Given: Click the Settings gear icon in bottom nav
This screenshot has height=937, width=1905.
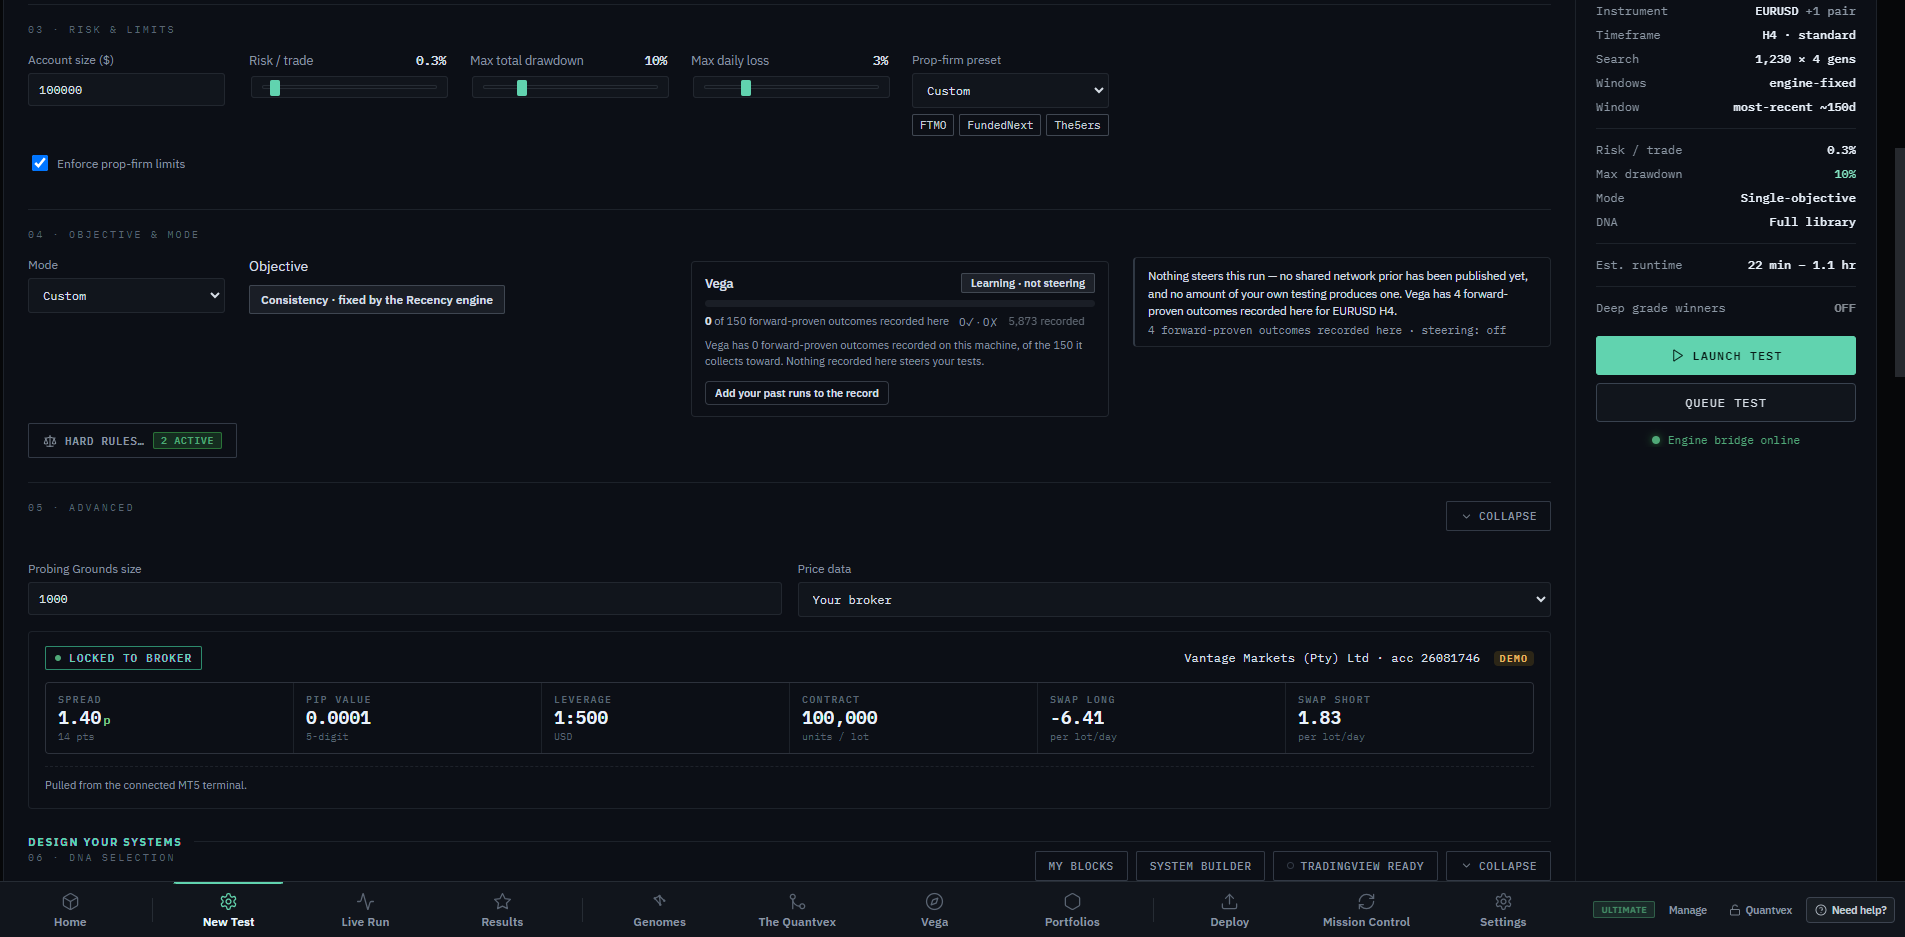Looking at the screenshot, I should click(1503, 901).
